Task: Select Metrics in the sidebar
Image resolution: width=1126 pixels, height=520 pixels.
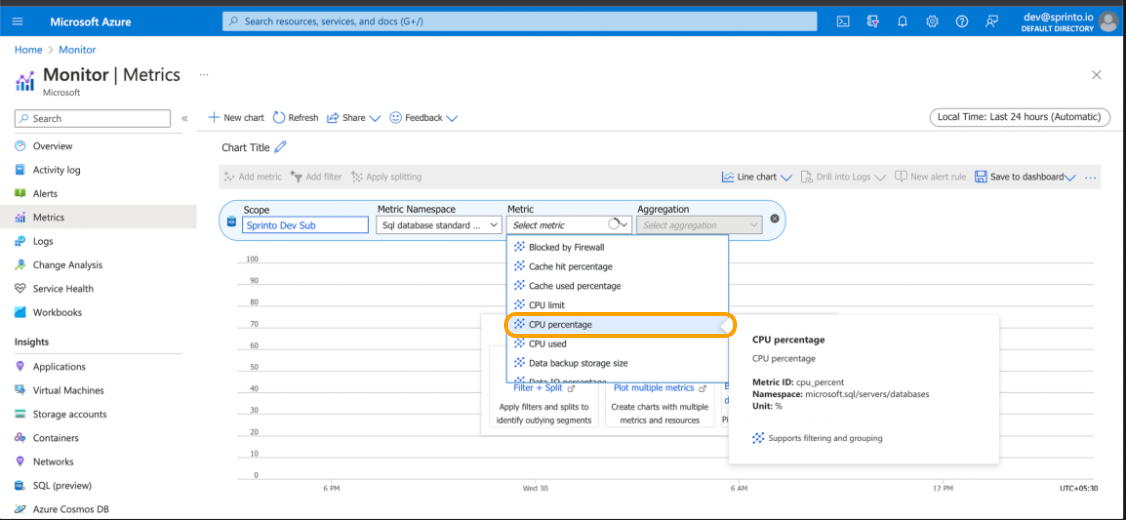Action: click(x=48, y=218)
